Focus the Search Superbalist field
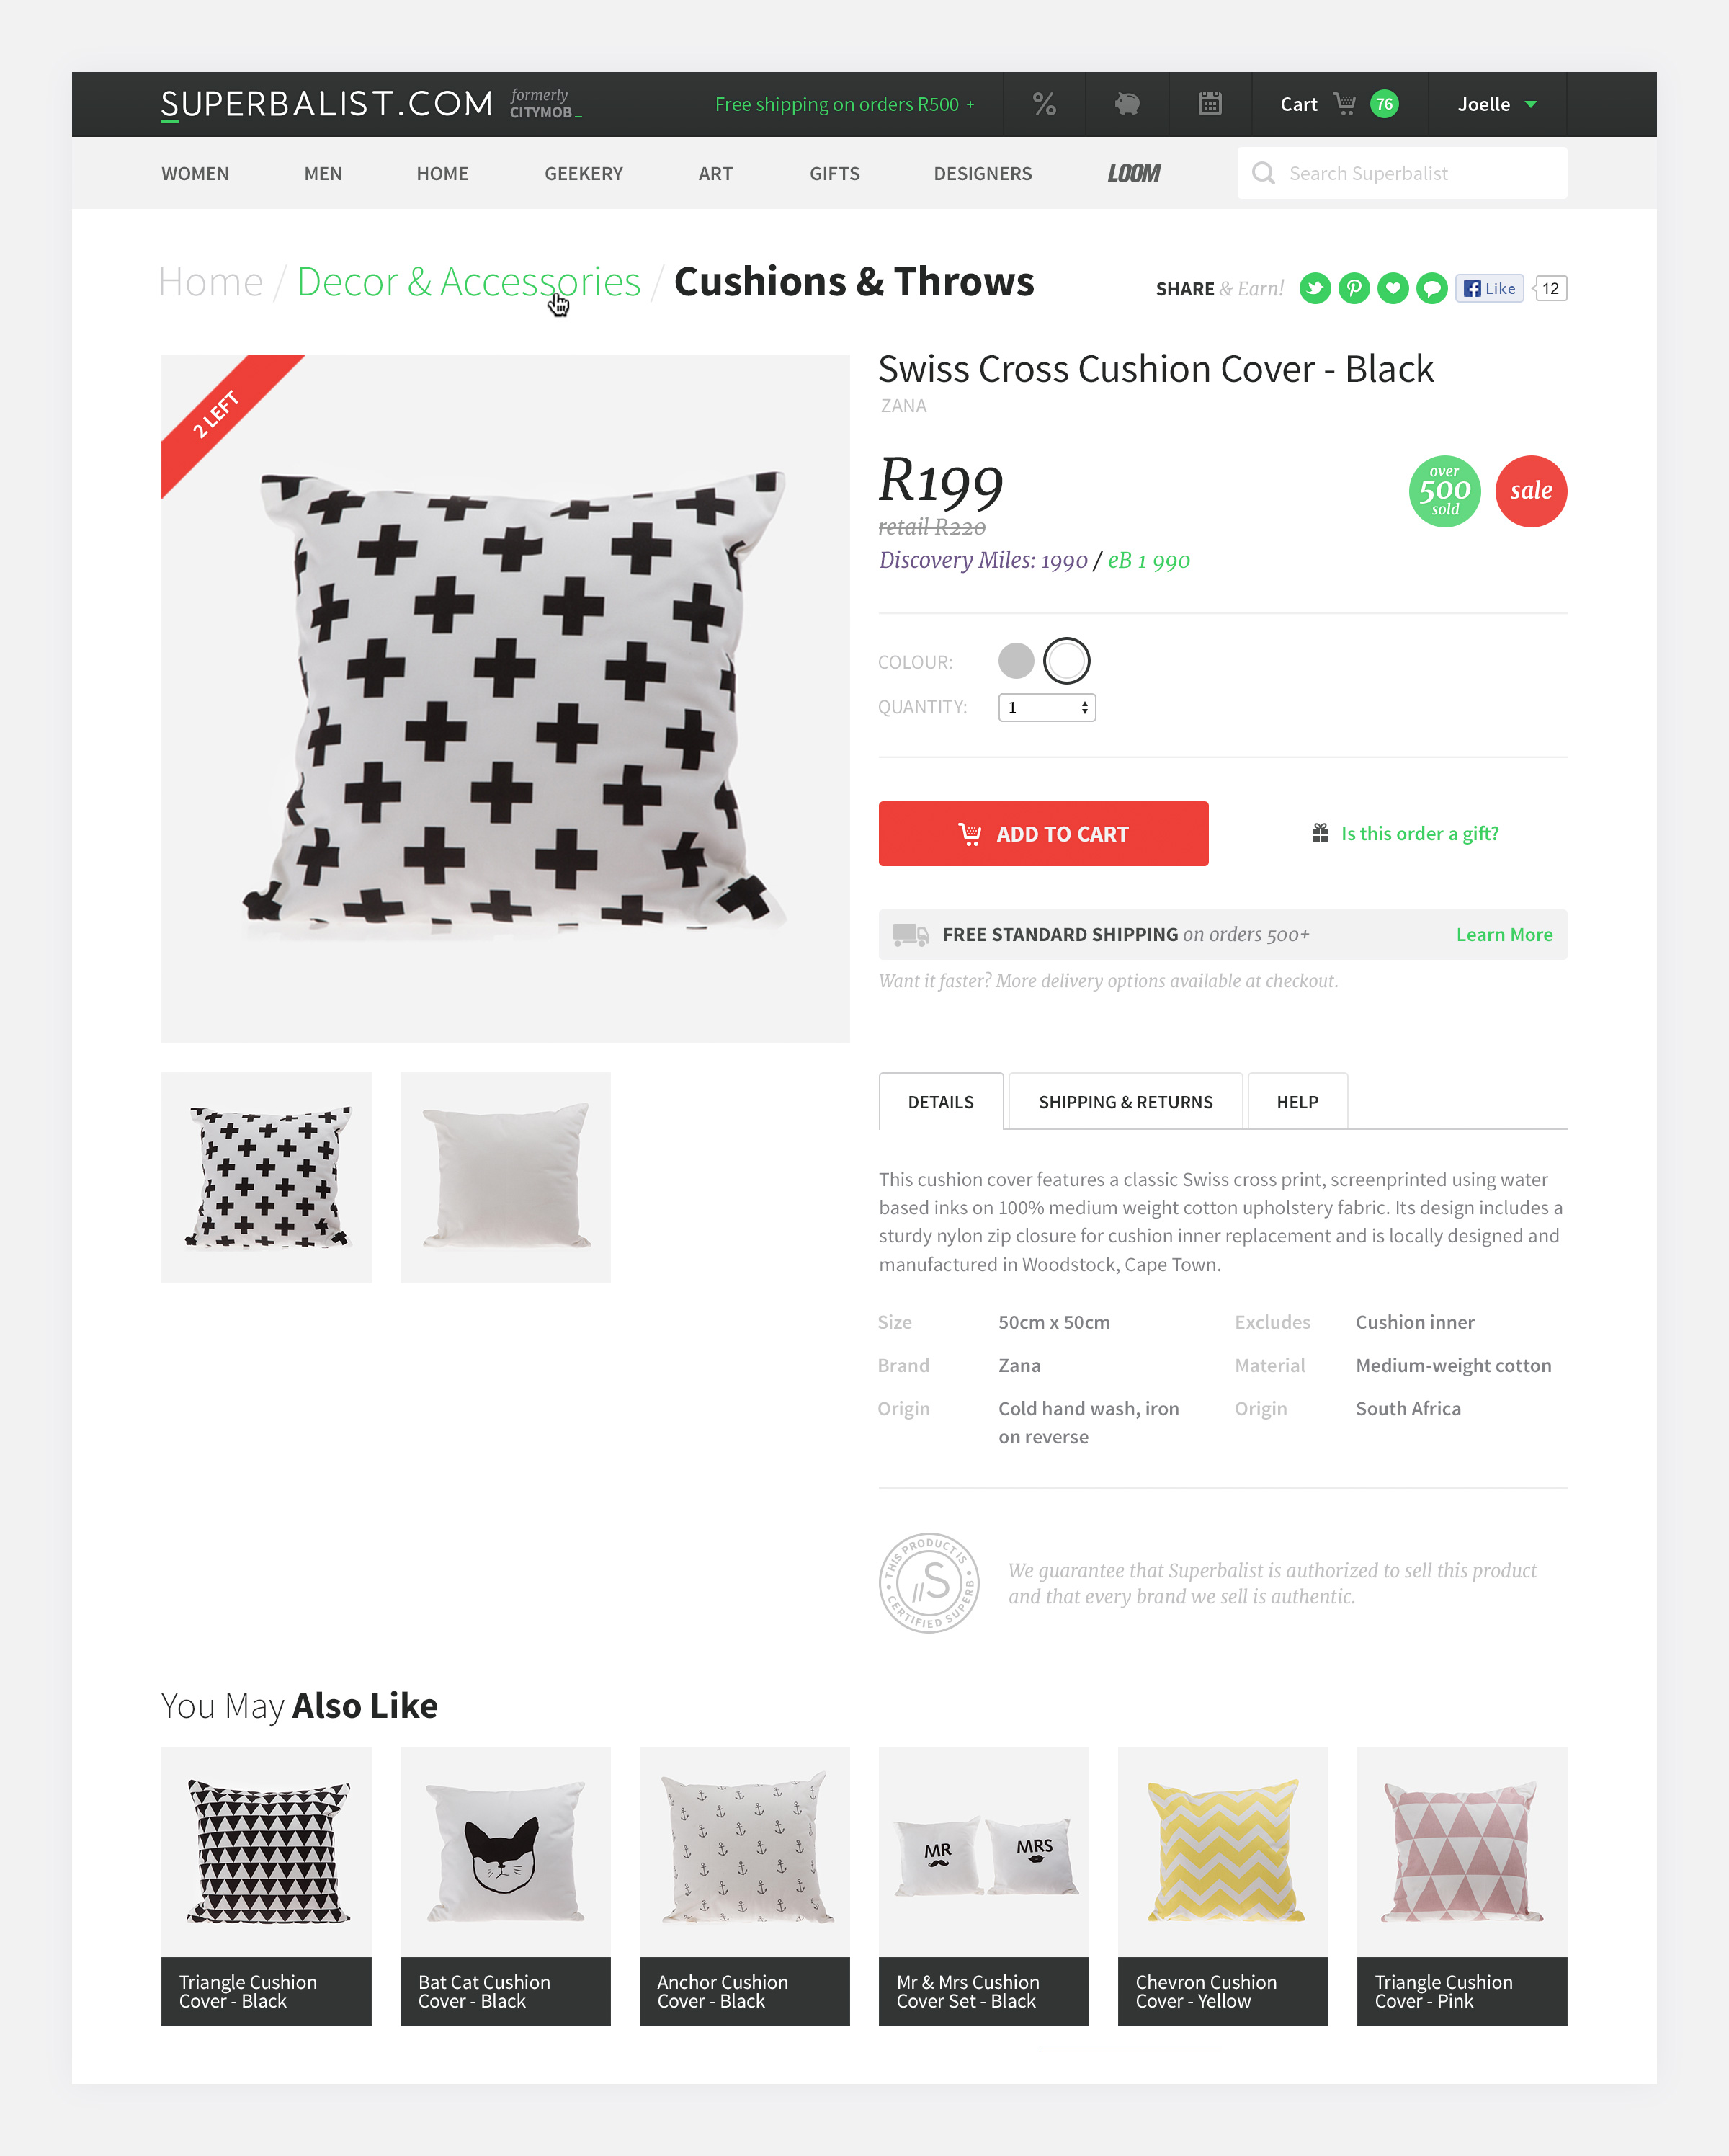Viewport: 1729px width, 2156px height. click(x=1402, y=174)
